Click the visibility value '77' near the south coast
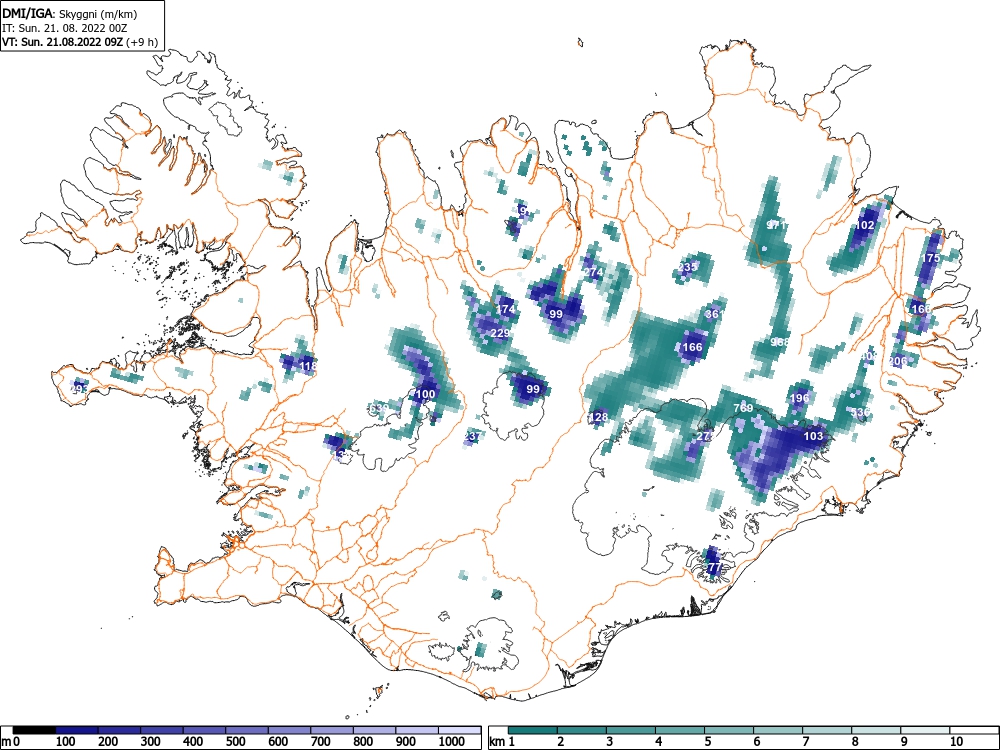Viewport: 1000px width, 750px height. point(714,568)
